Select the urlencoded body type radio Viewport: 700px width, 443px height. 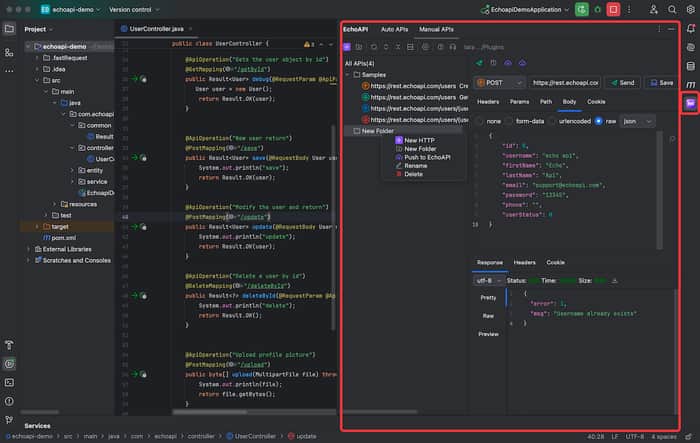(x=552, y=121)
